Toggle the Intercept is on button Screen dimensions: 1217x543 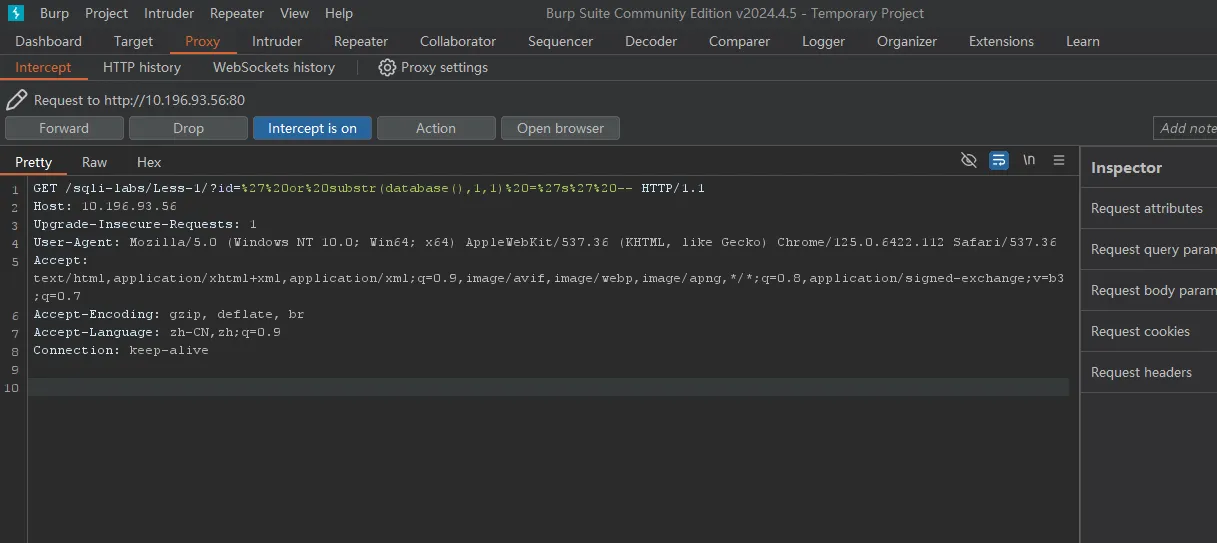(x=312, y=128)
